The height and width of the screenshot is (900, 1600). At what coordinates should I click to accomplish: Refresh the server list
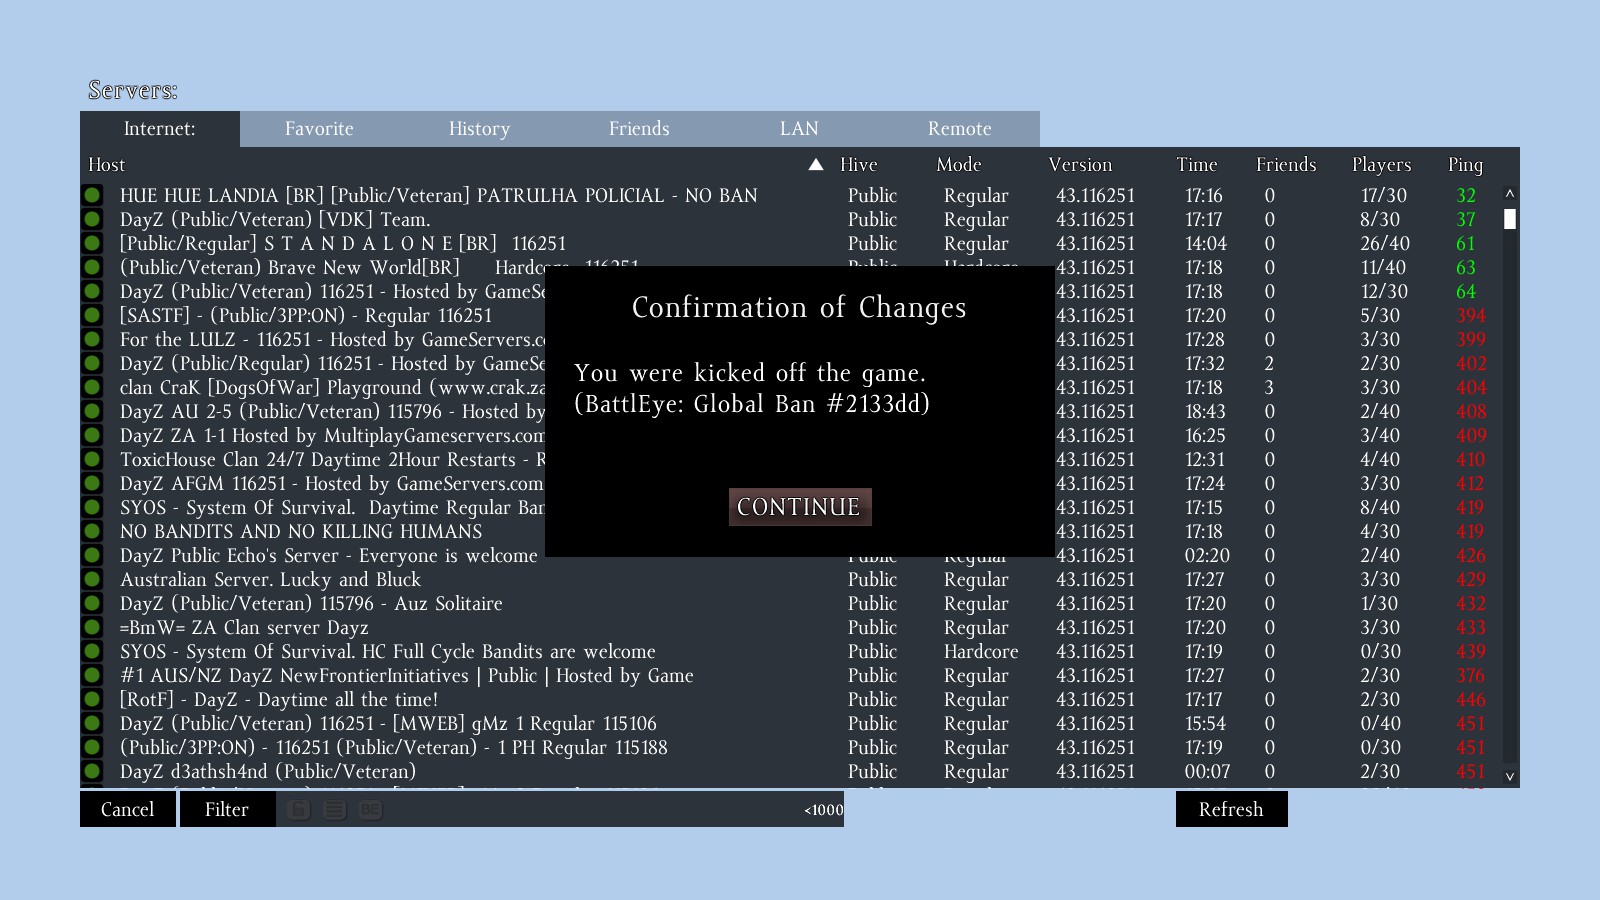tap(1231, 809)
